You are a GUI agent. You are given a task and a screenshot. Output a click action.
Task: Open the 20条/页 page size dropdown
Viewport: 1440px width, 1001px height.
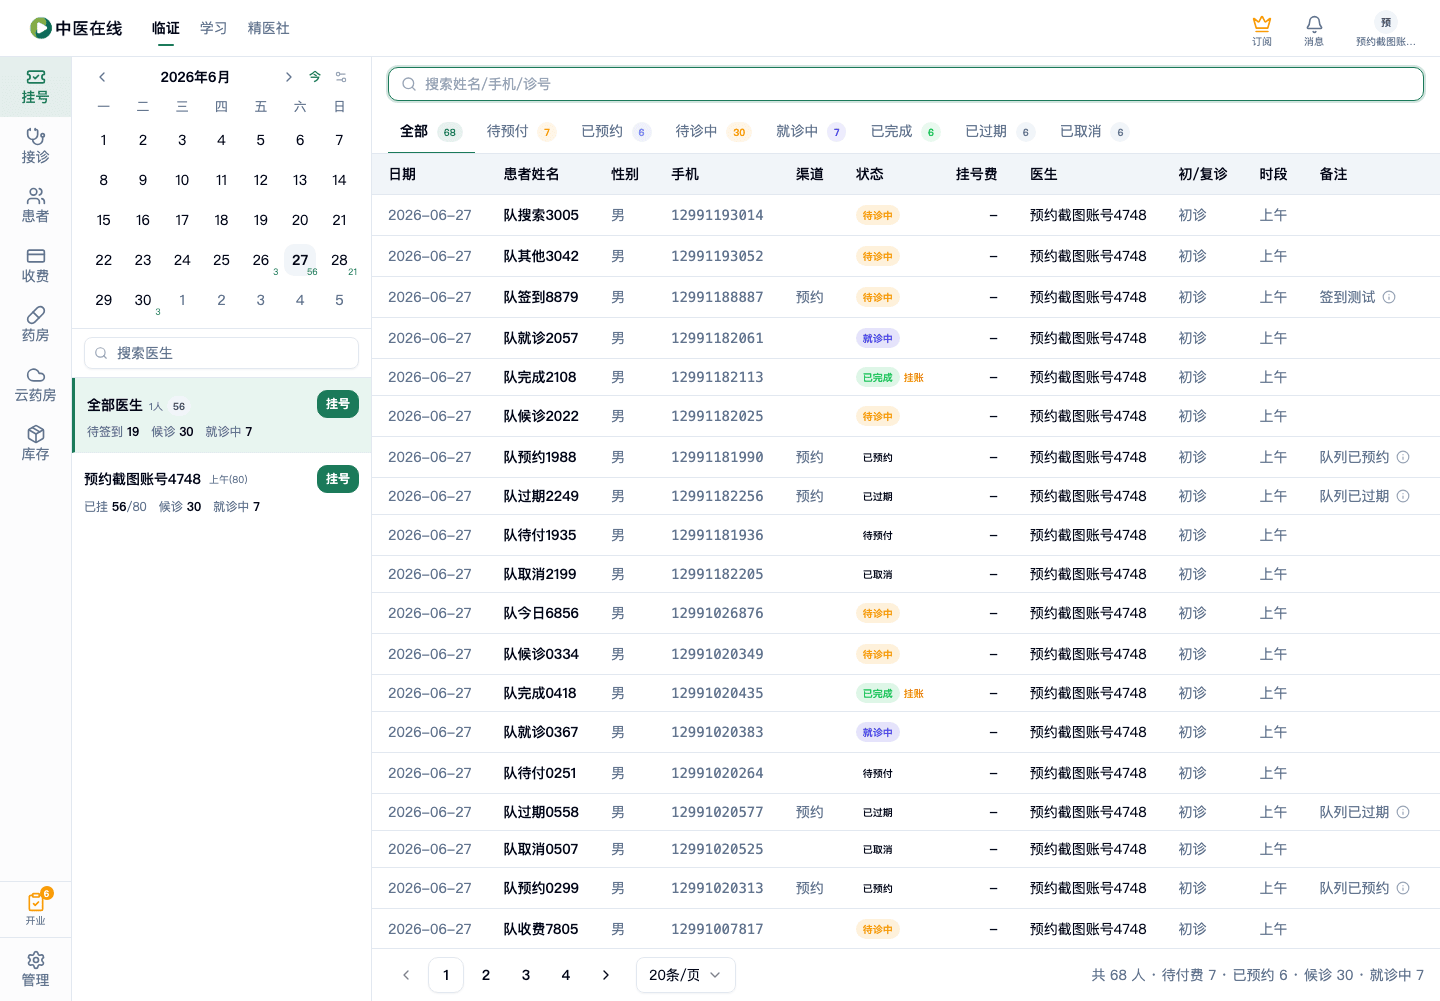(686, 975)
